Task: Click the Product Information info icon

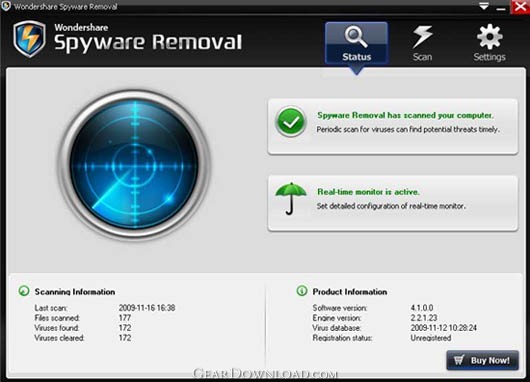Action: click(302, 290)
